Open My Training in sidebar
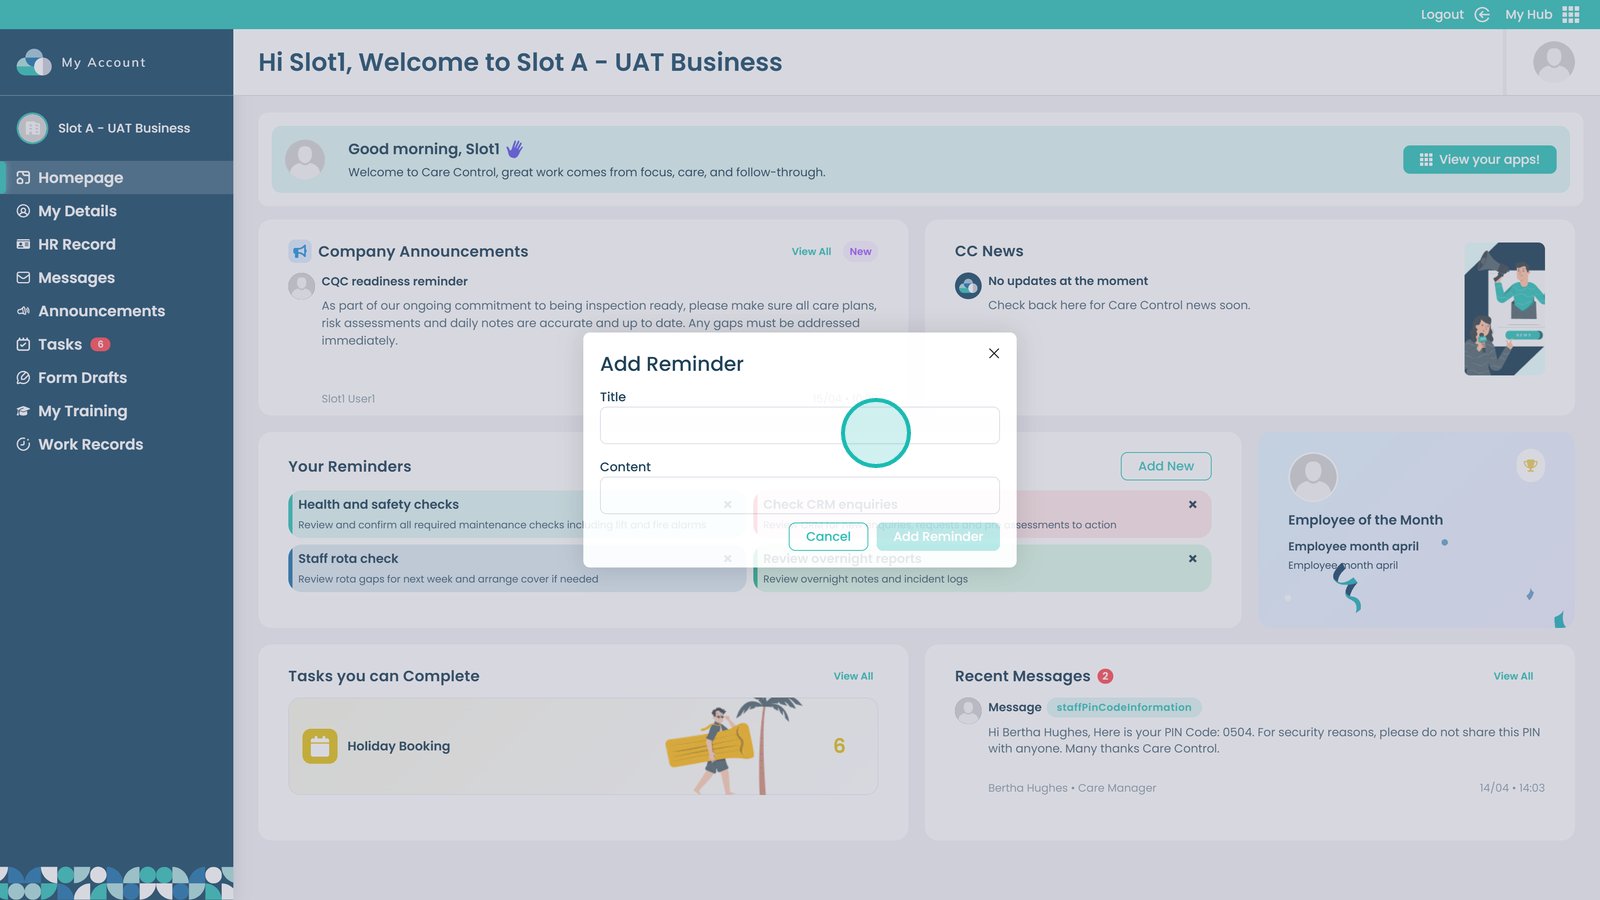1600x900 pixels. pyautogui.click(x=82, y=411)
